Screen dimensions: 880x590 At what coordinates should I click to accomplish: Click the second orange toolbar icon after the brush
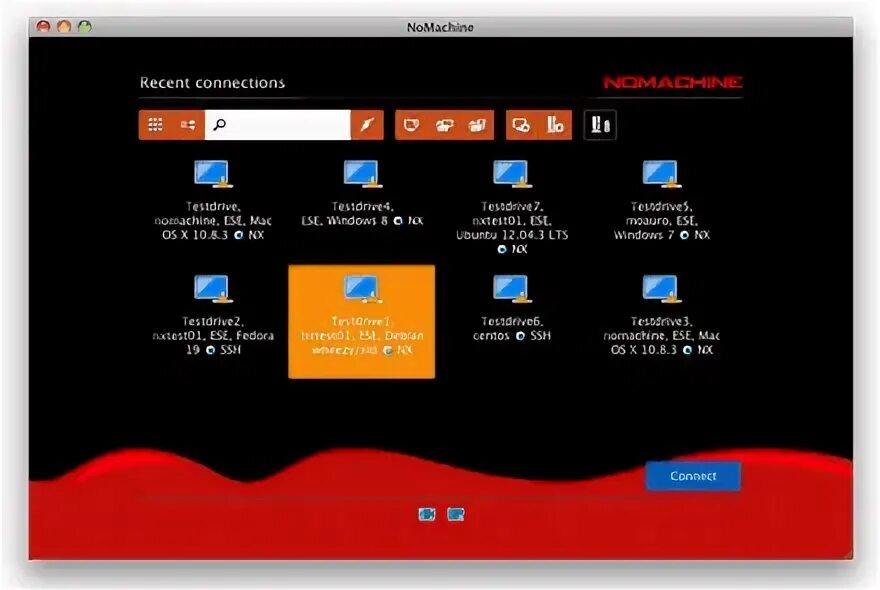(444, 125)
